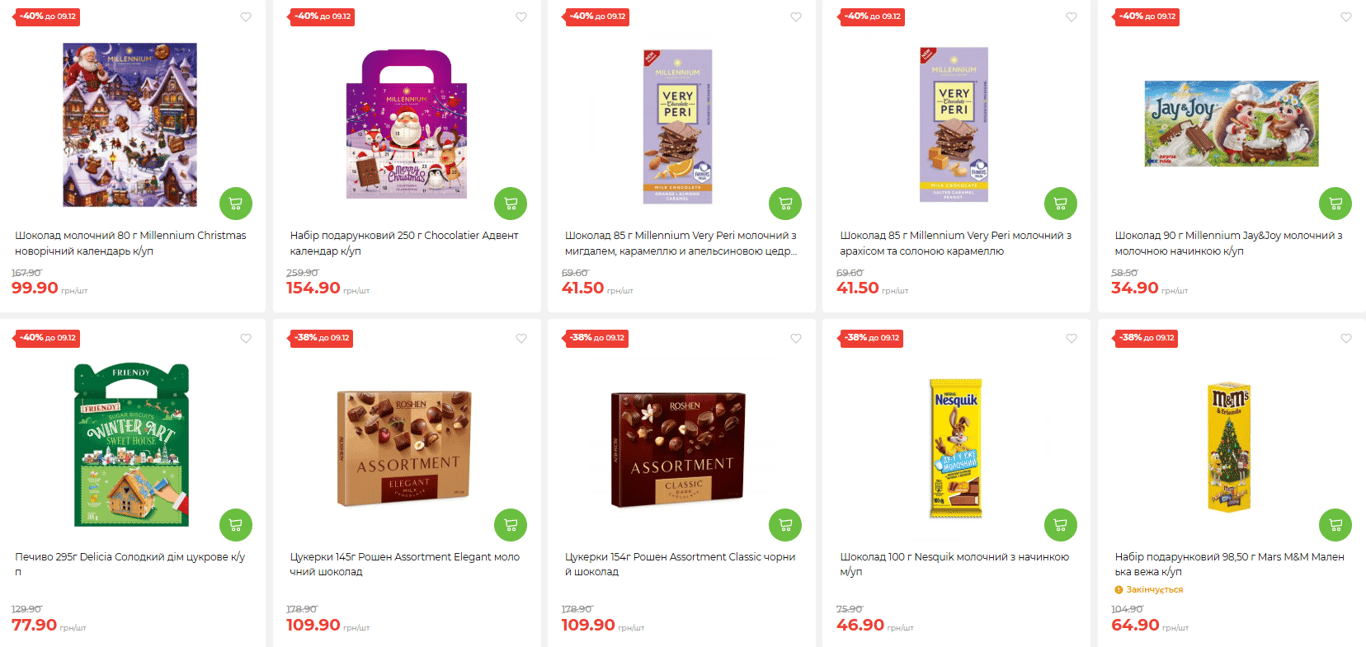Add M&M gift set to cart

(1335, 524)
